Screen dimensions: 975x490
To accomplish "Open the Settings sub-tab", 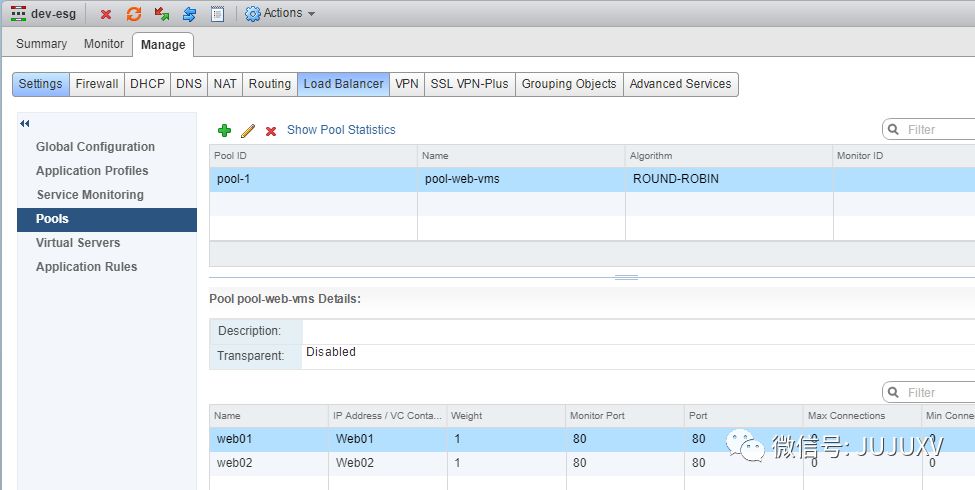I will coord(40,84).
